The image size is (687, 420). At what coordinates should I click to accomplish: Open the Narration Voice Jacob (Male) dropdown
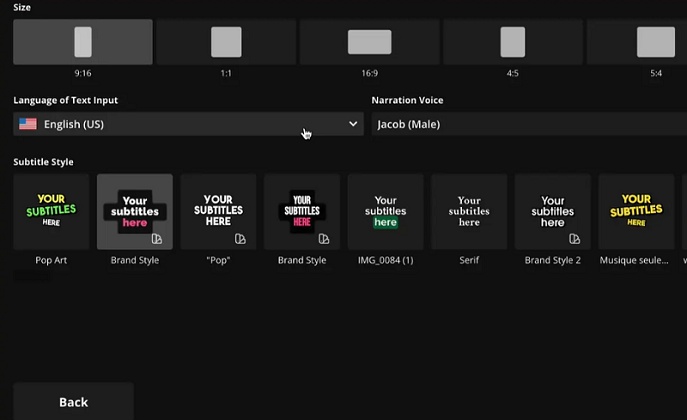[529, 124]
